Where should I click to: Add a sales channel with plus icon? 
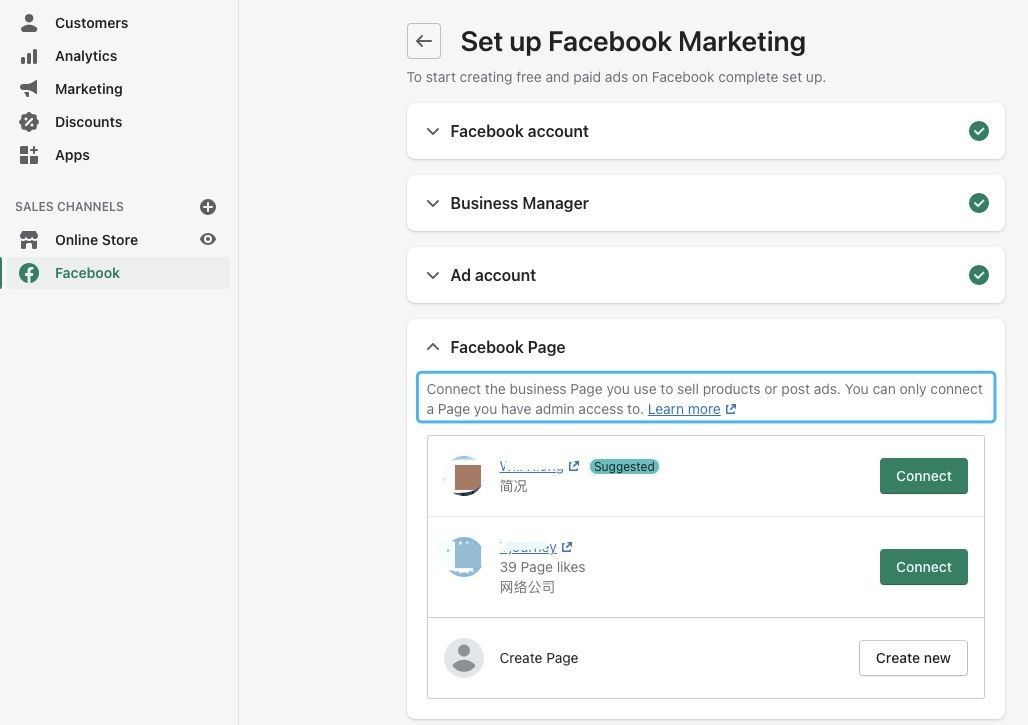tap(208, 207)
